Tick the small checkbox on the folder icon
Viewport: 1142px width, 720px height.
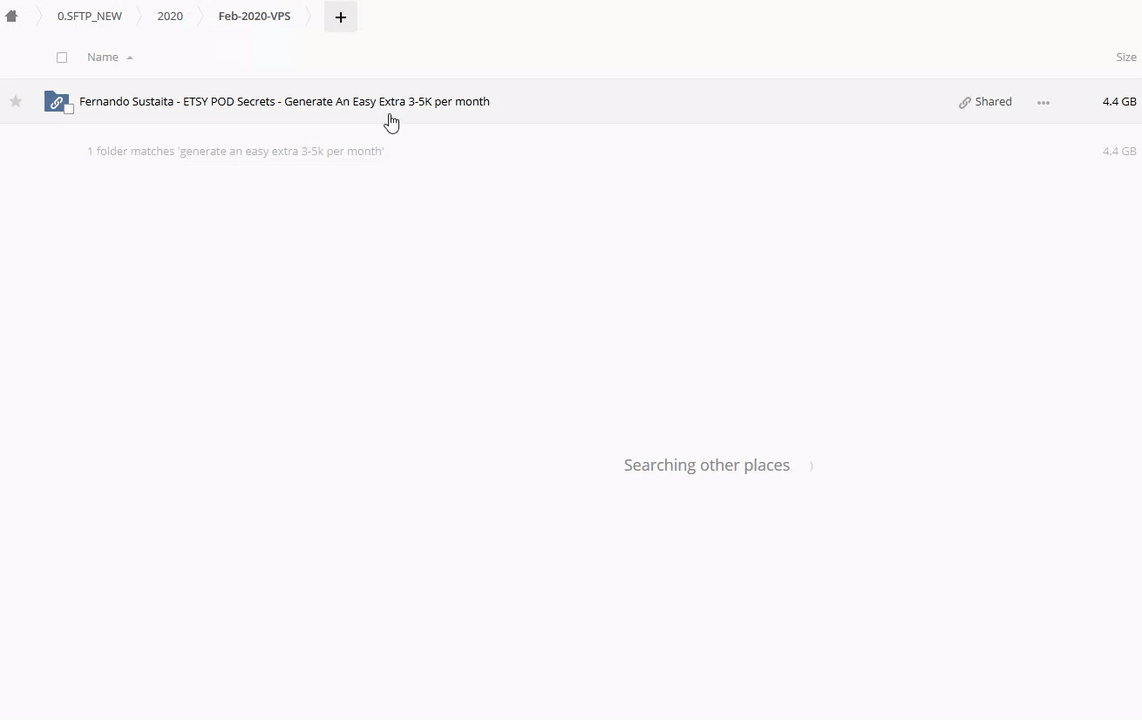point(69,108)
